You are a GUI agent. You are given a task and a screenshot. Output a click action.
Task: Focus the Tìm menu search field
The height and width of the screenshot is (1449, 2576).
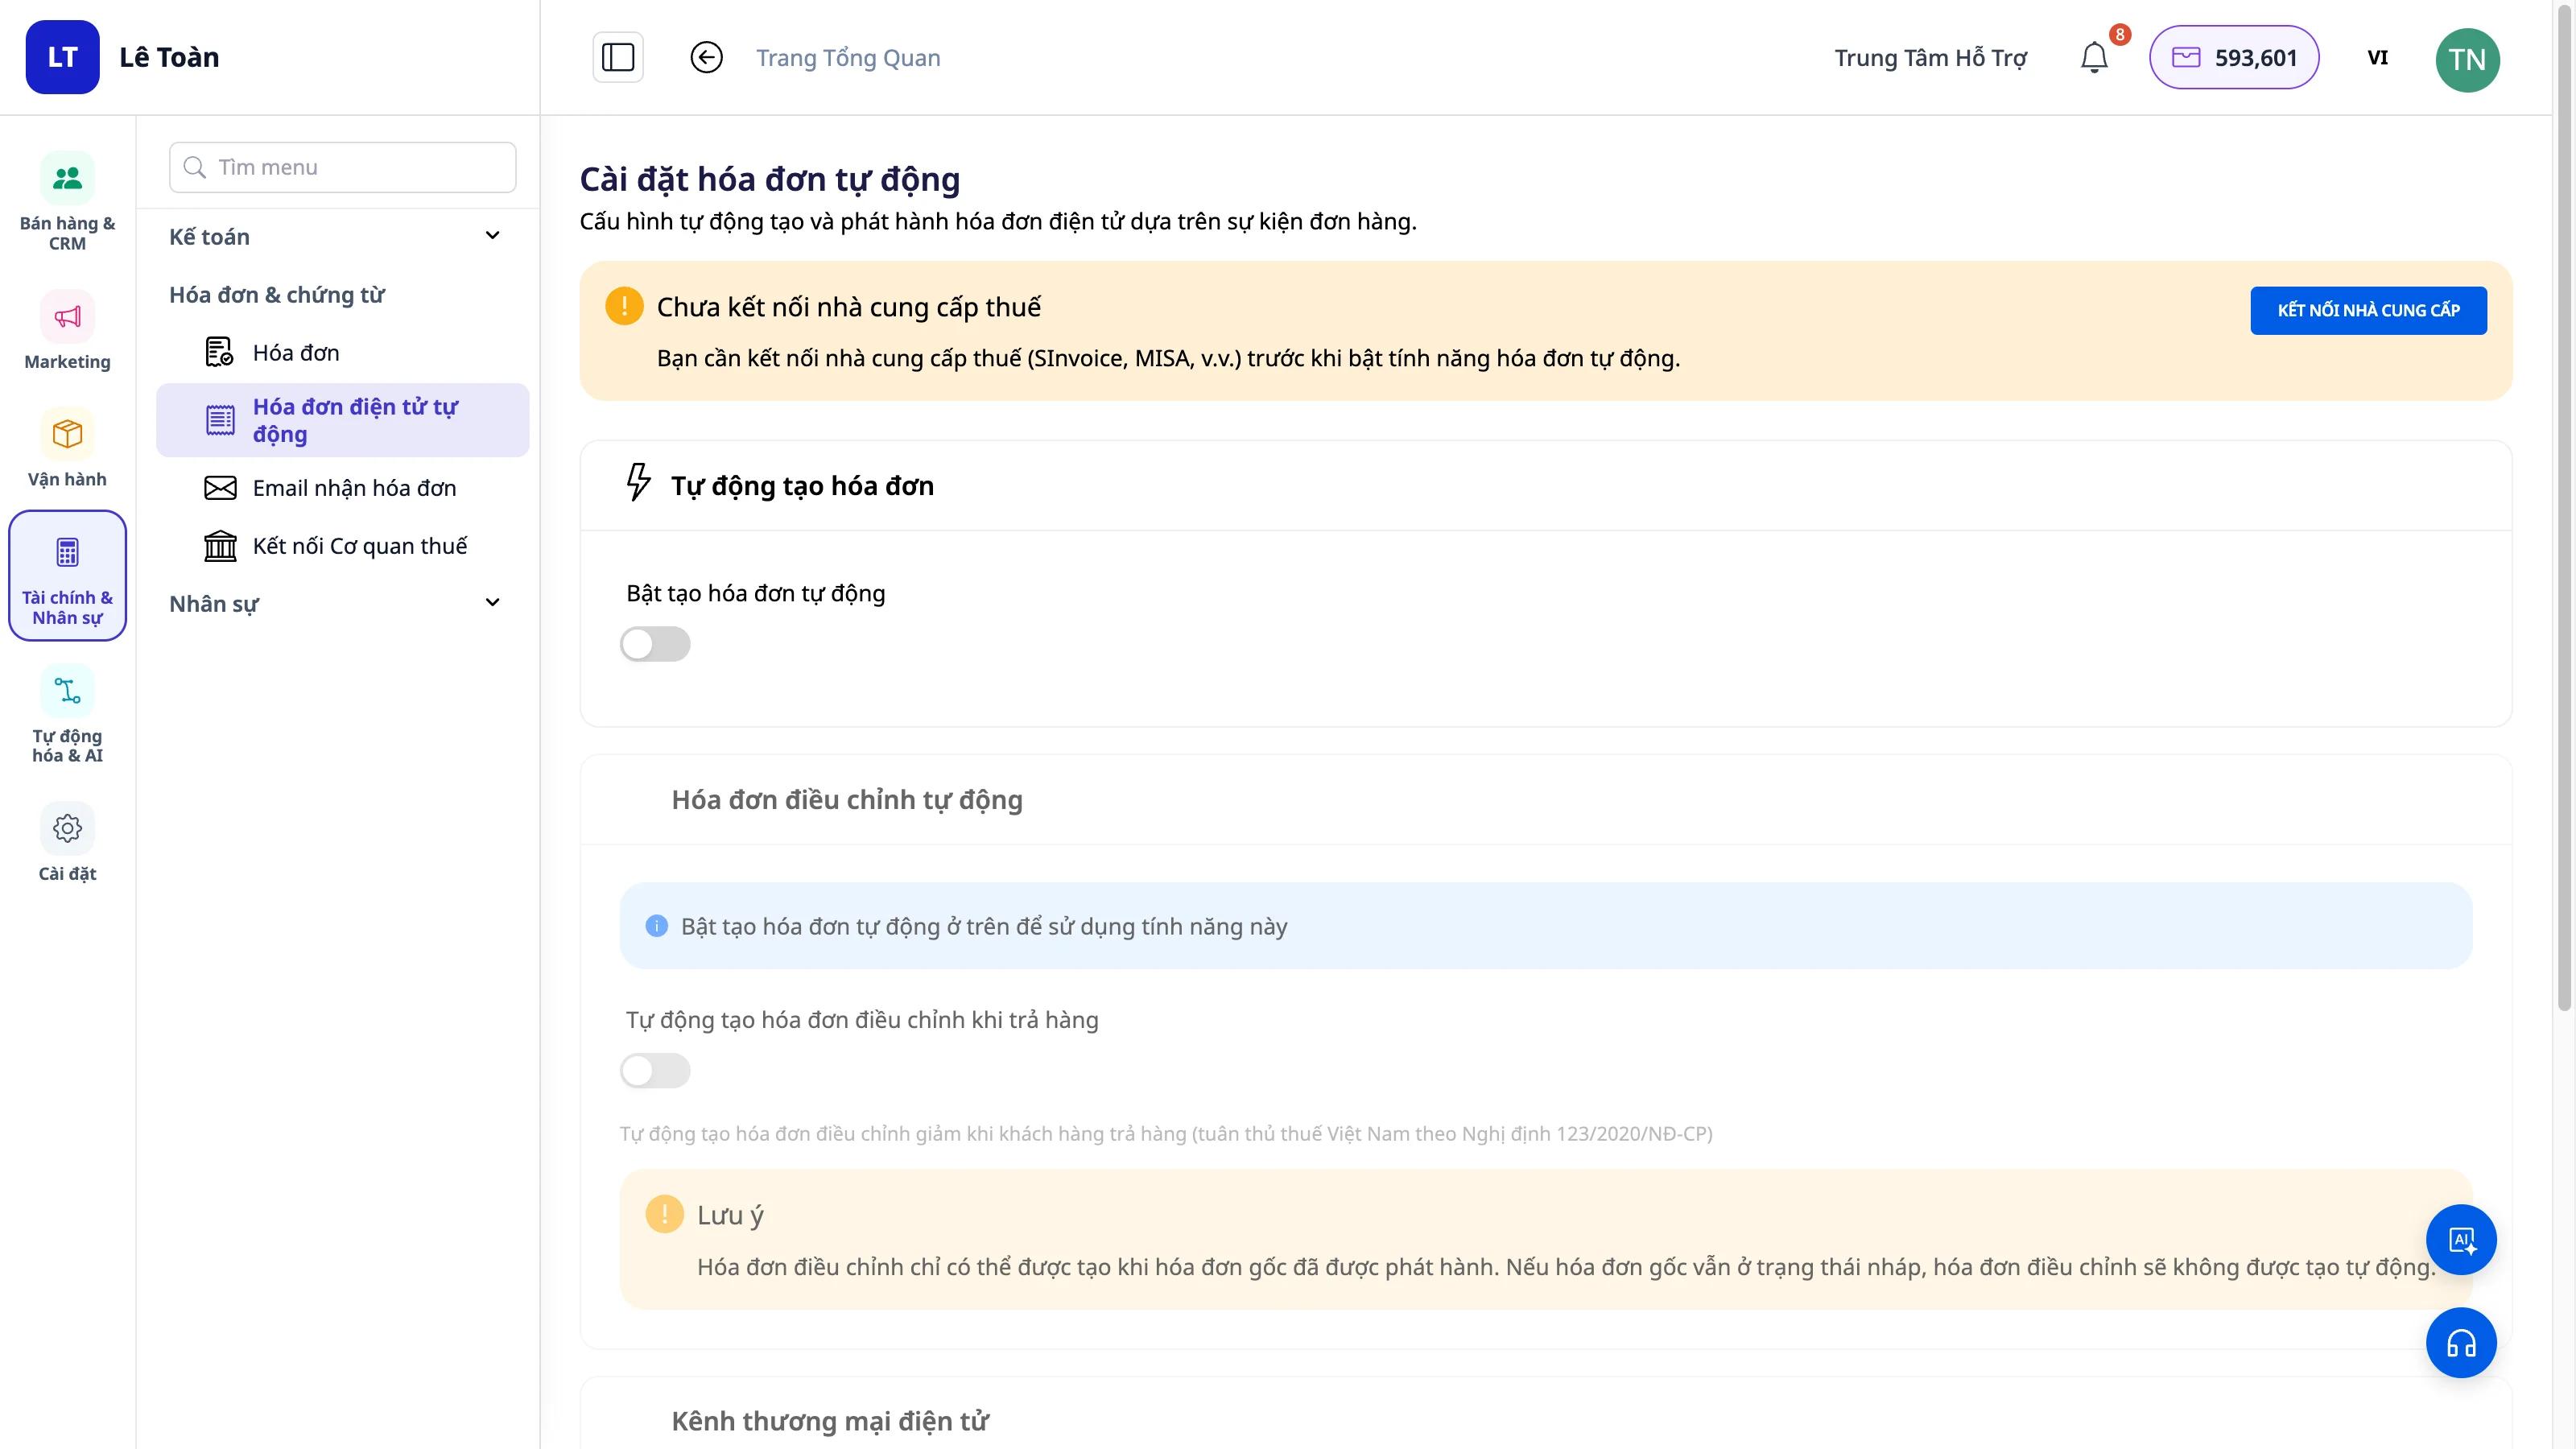pyautogui.click(x=343, y=167)
